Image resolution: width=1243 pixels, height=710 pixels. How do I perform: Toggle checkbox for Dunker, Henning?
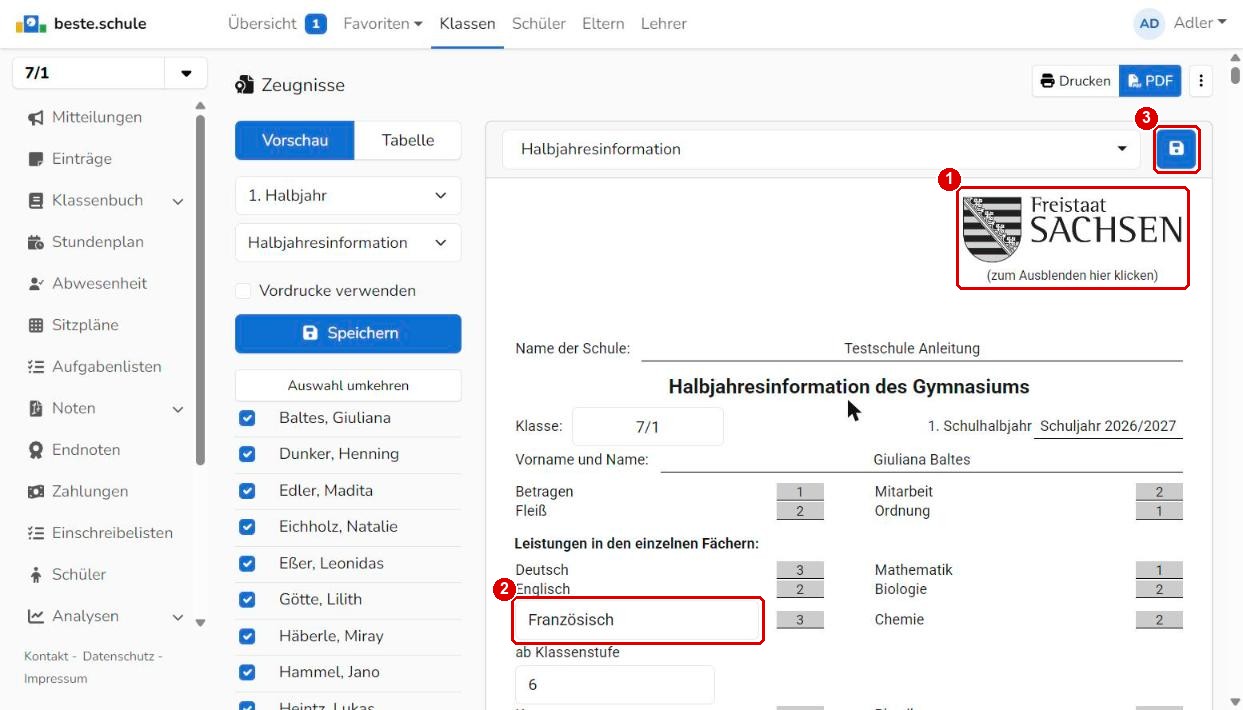click(247, 454)
